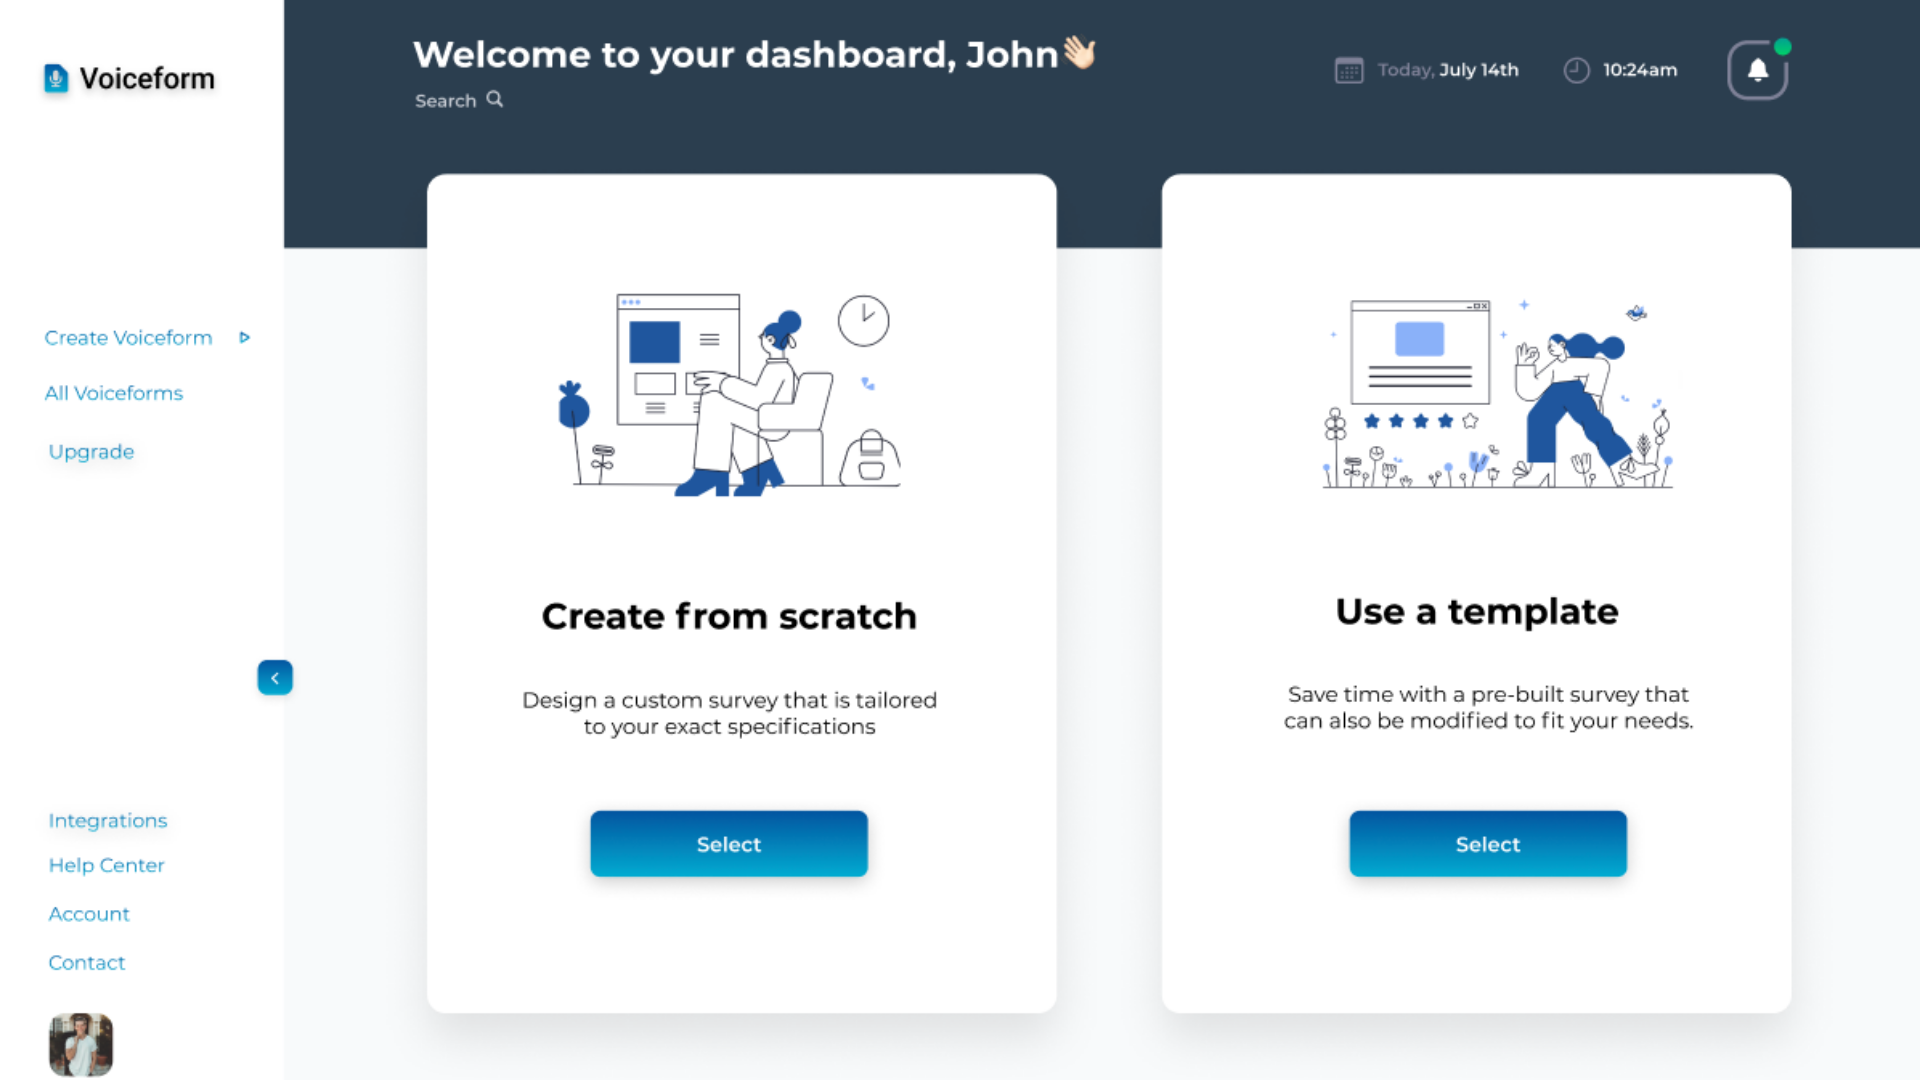This screenshot has height=1080, width=1920.
Task: Click the clock time icon
Action: click(1575, 70)
